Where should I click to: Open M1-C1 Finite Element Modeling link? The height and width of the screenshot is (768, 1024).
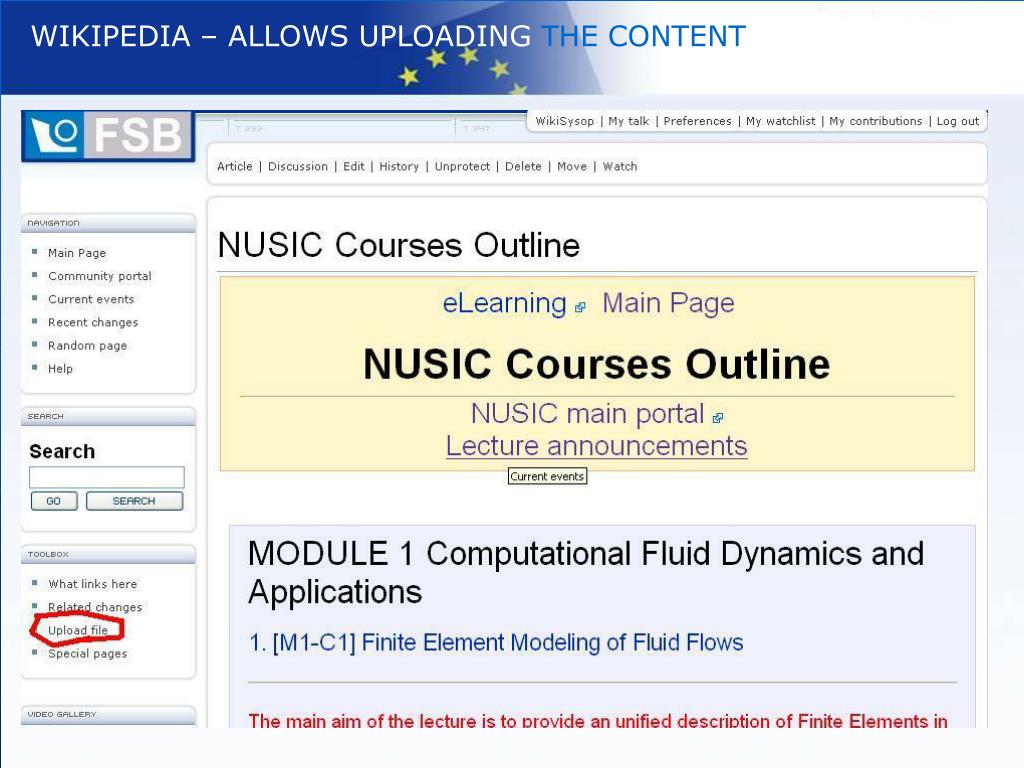click(x=496, y=643)
